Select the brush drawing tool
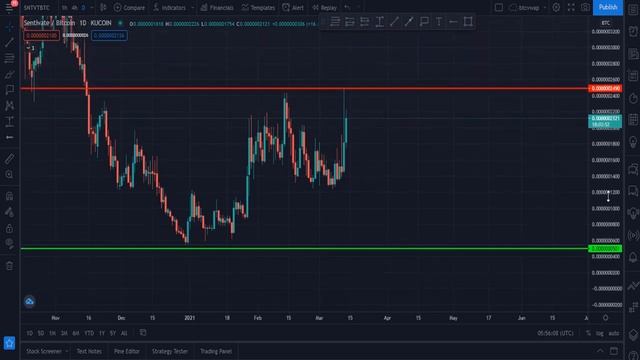Screen dimensions: 640x360 [9, 74]
